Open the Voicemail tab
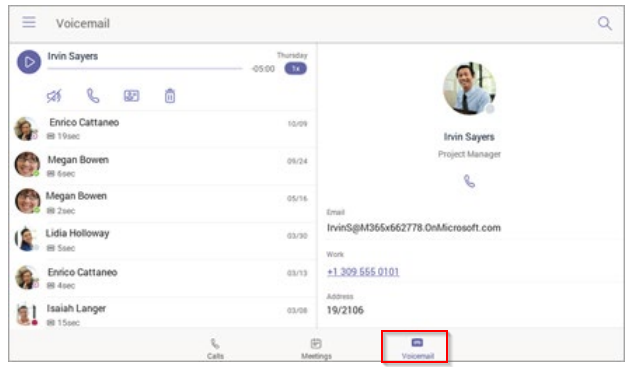 coord(417,348)
